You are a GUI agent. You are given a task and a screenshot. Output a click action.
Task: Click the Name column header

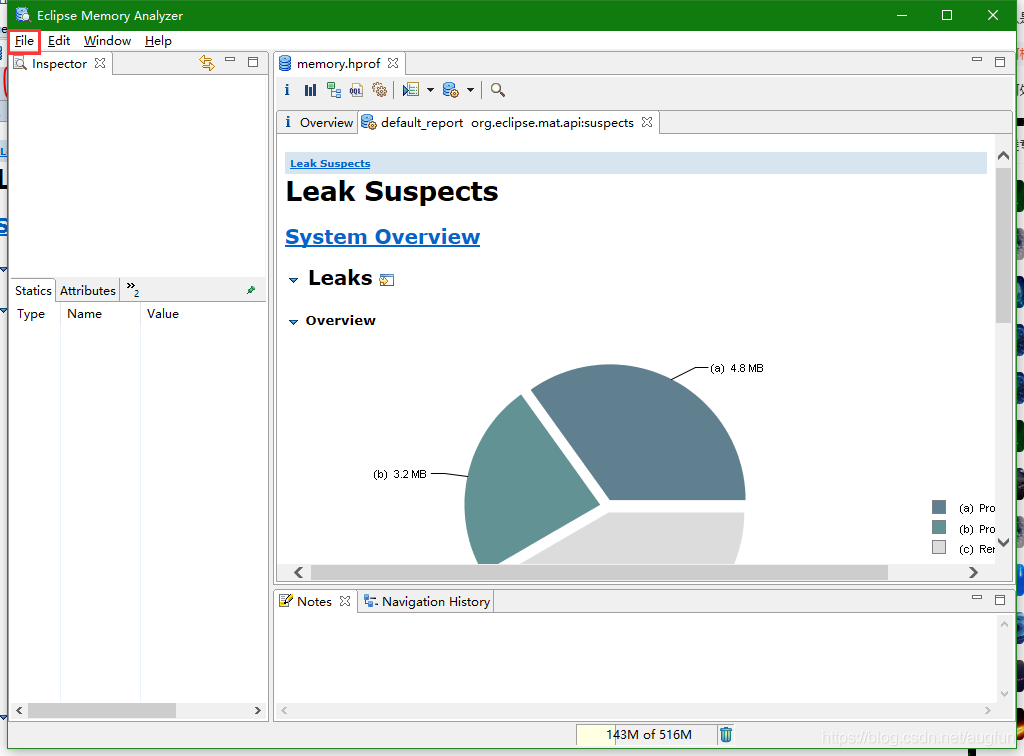85,314
